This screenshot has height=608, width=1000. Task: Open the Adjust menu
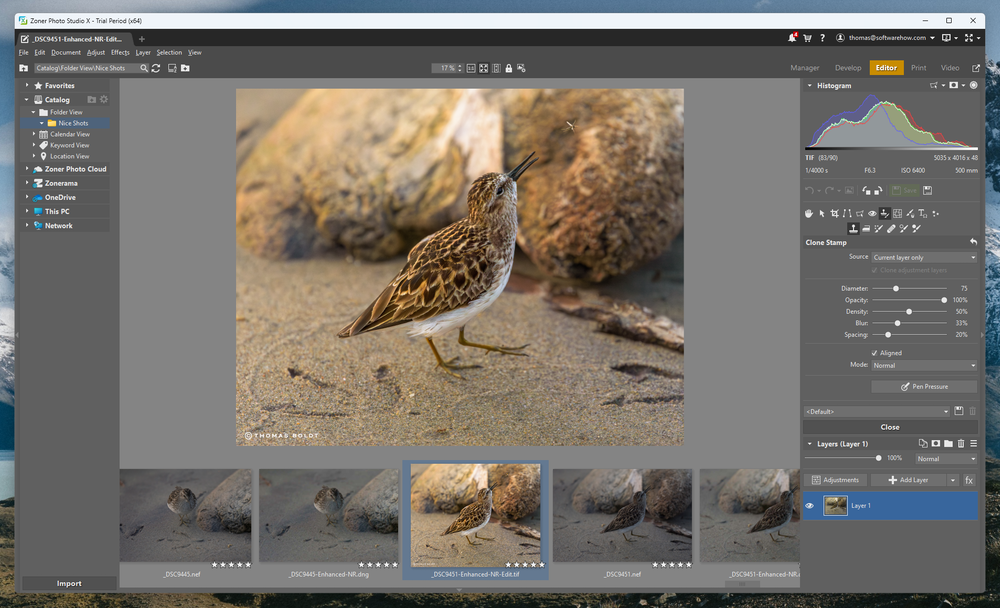click(x=96, y=52)
